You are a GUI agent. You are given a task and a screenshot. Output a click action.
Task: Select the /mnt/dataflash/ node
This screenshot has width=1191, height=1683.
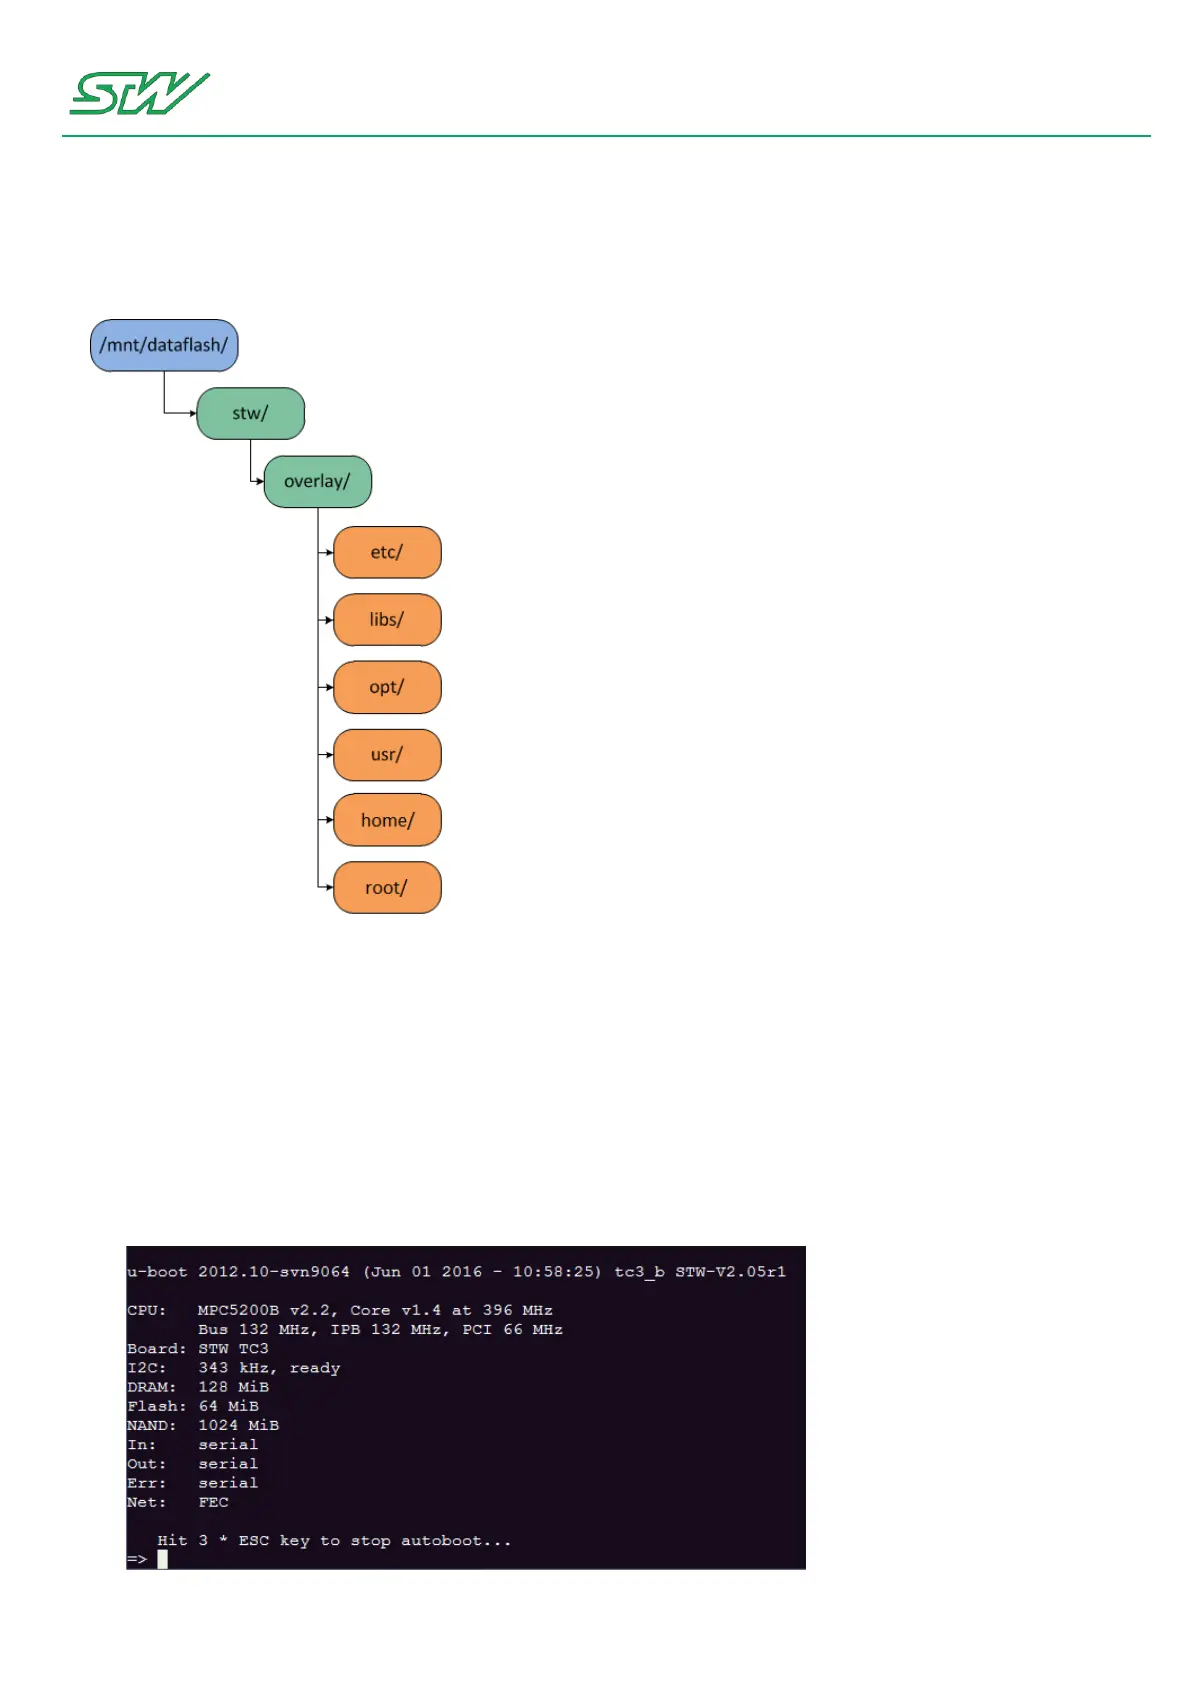point(164,345)
